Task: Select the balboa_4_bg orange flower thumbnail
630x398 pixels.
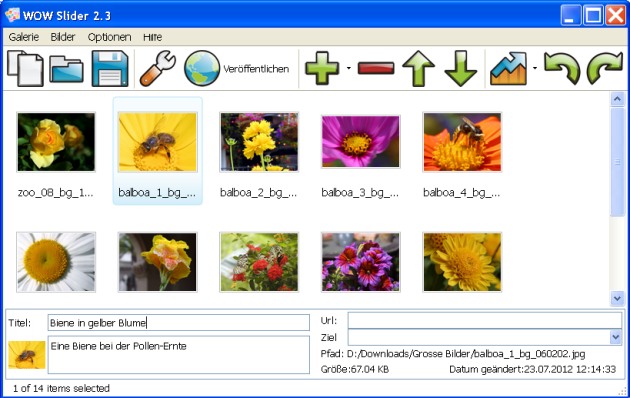Action: click(462, 142)
